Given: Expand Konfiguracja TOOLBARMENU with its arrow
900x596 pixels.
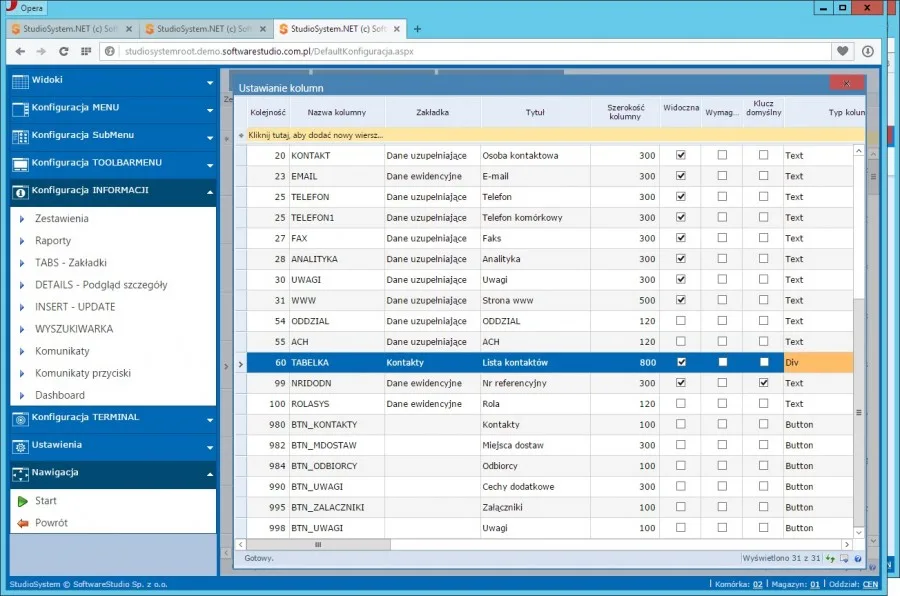Looking at the screenshot, I should [x=210, y=165].
